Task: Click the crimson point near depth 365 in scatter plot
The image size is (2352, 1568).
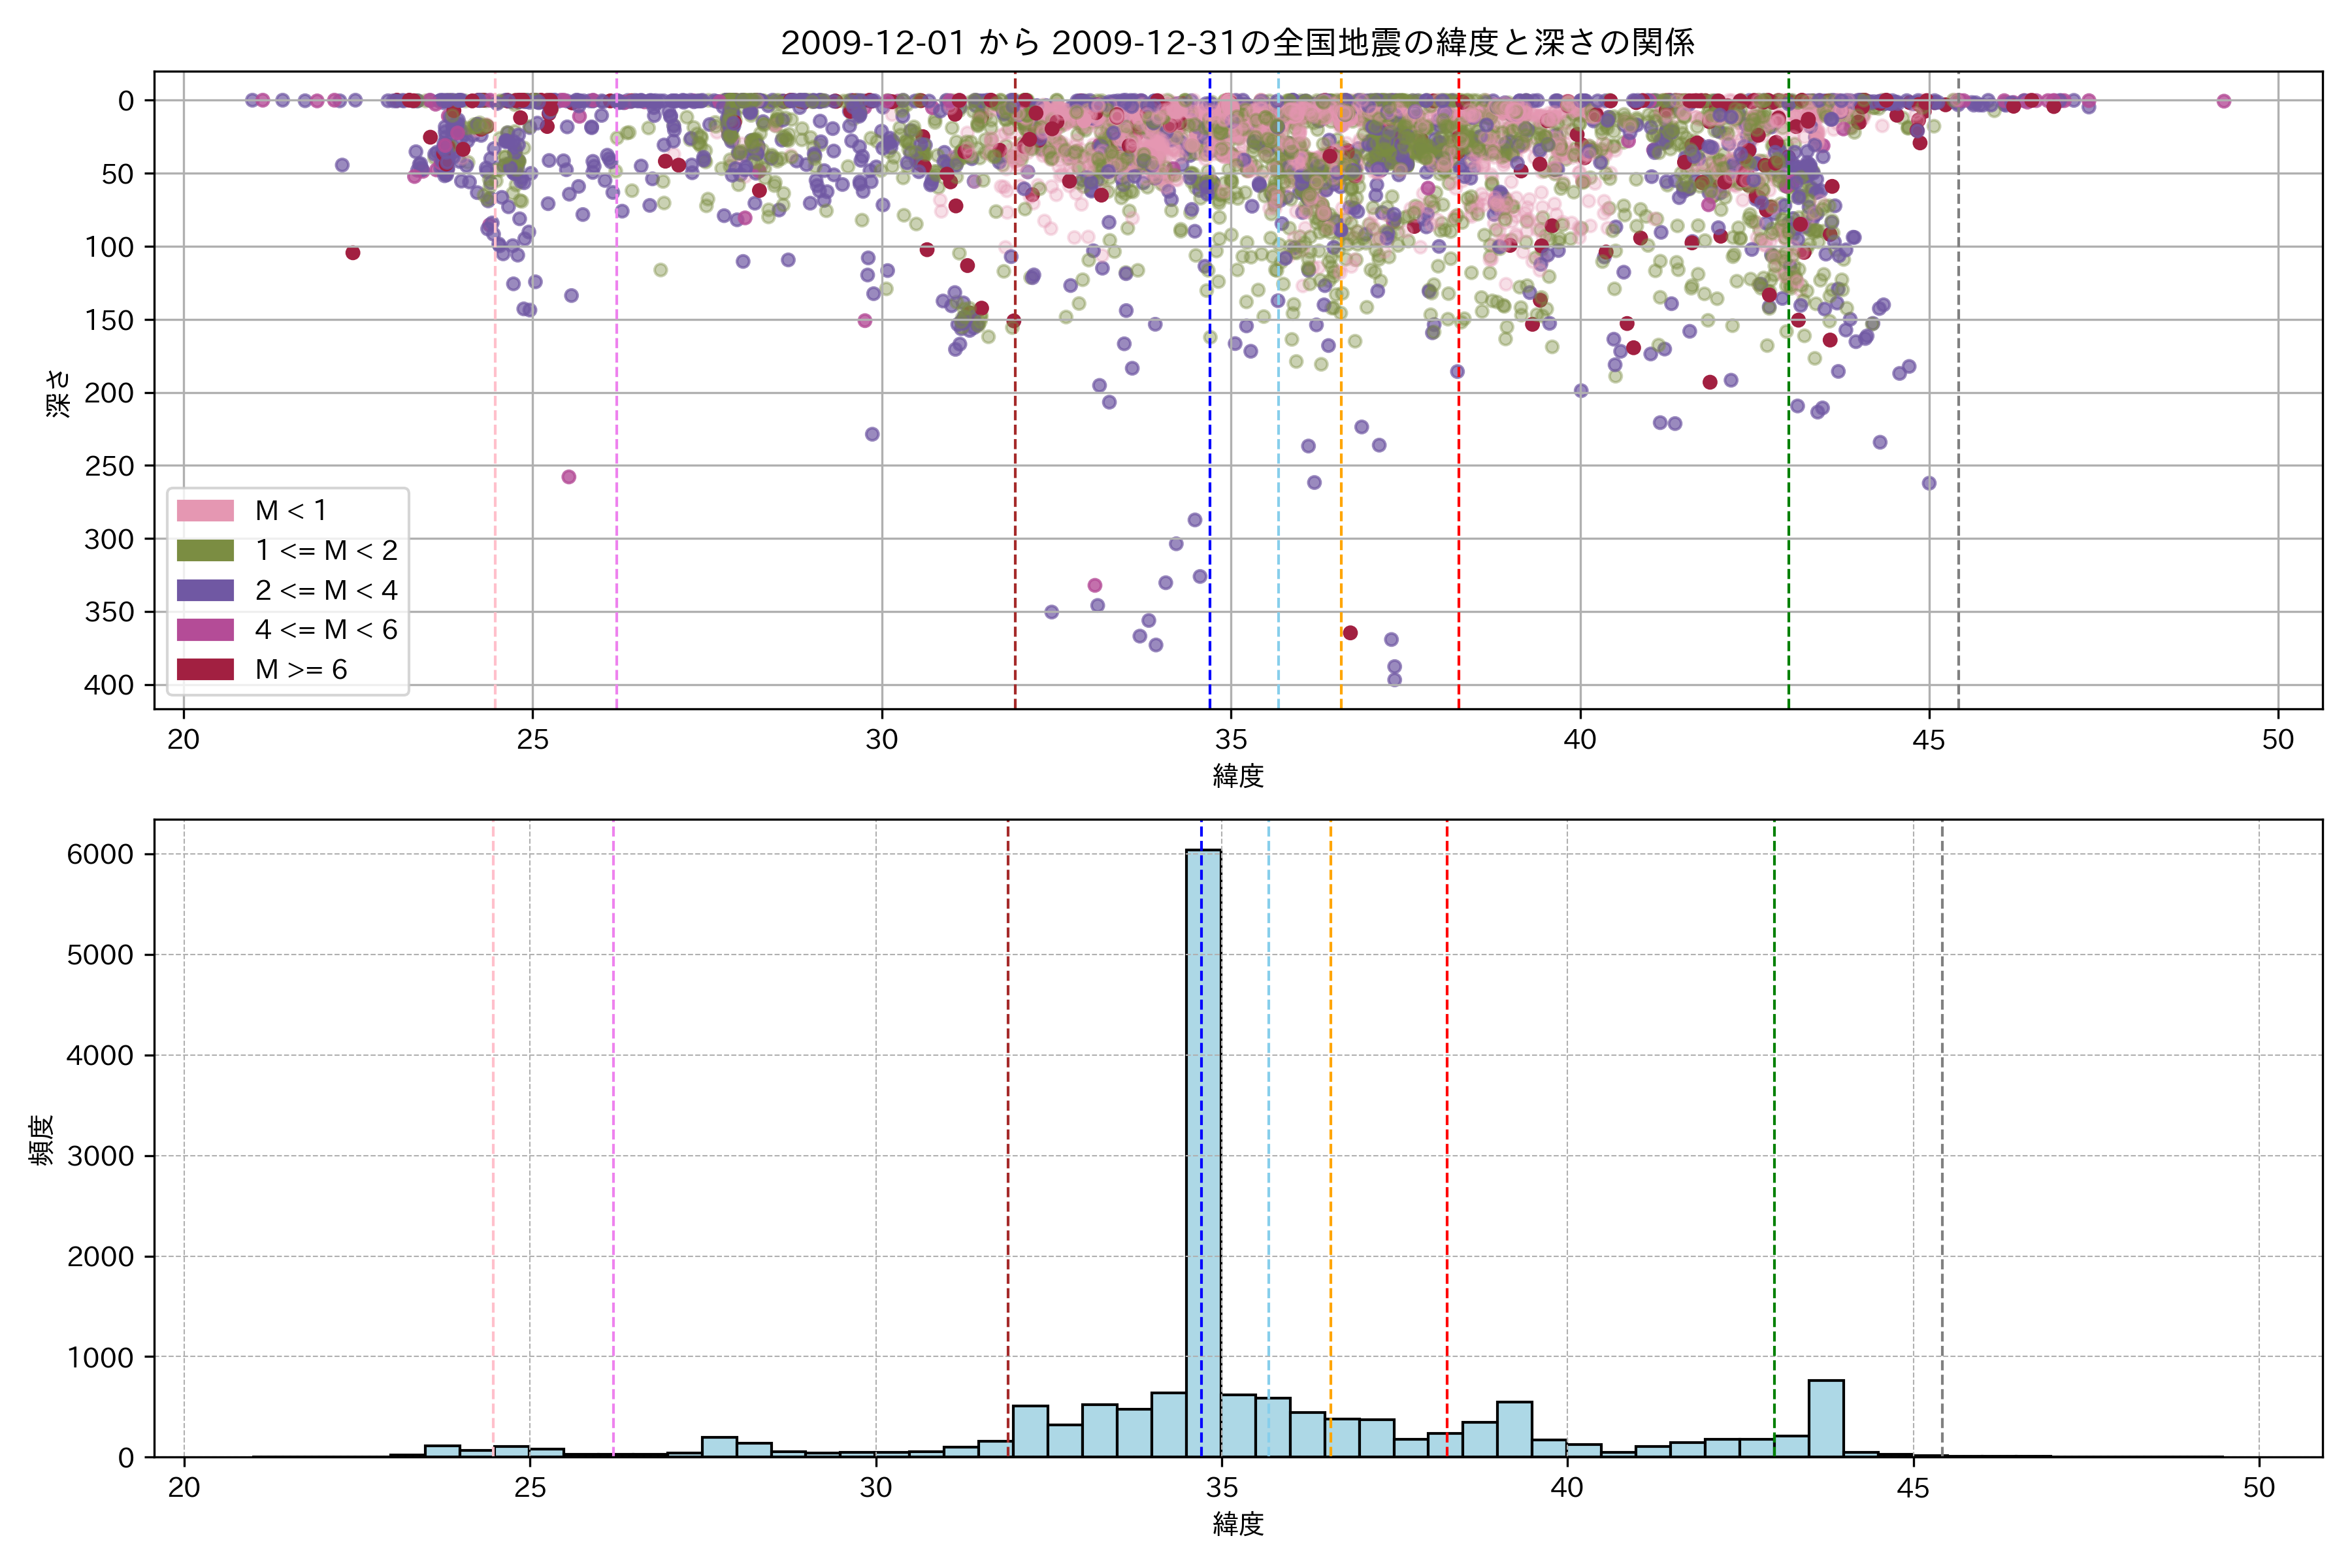Action: pyautogui.click(x=1350, y=633)
